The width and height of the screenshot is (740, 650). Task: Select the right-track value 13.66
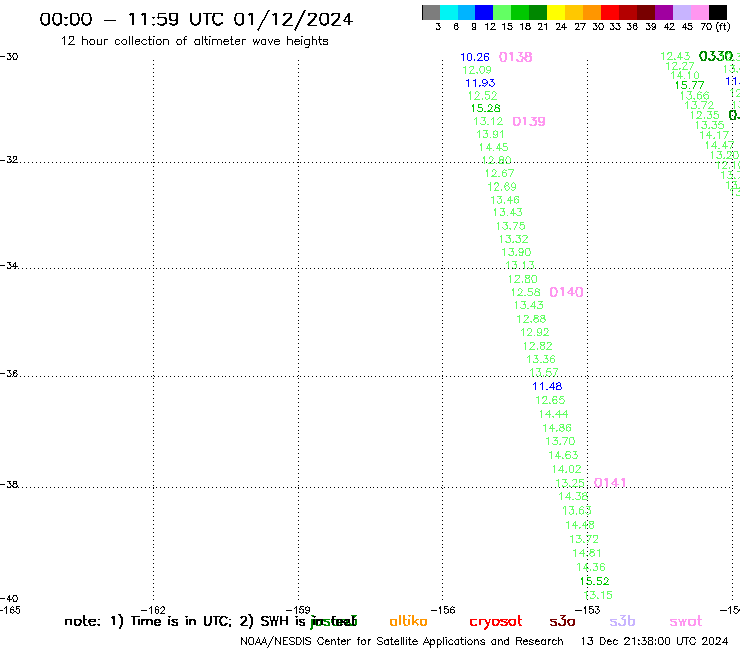[x=694, y=96]
